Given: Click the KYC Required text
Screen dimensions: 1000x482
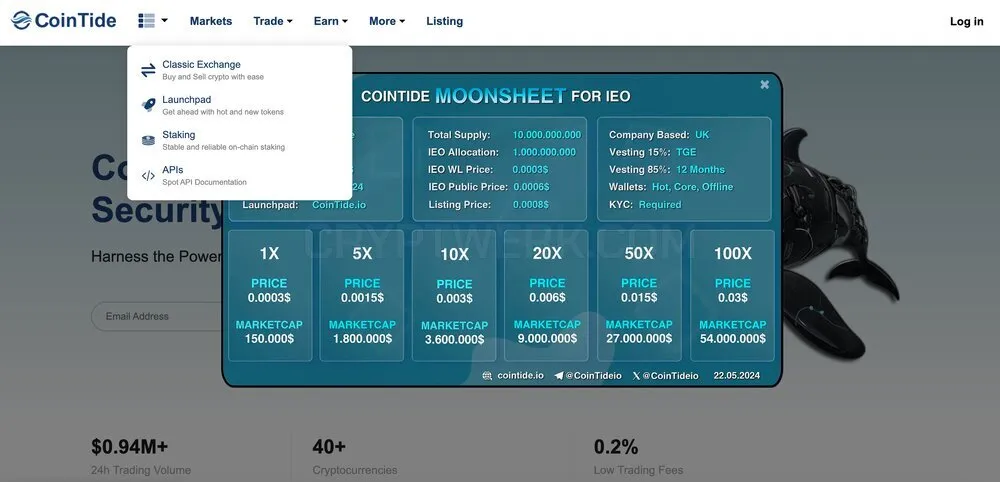Looking at the screenshot, I should (645, 205).
